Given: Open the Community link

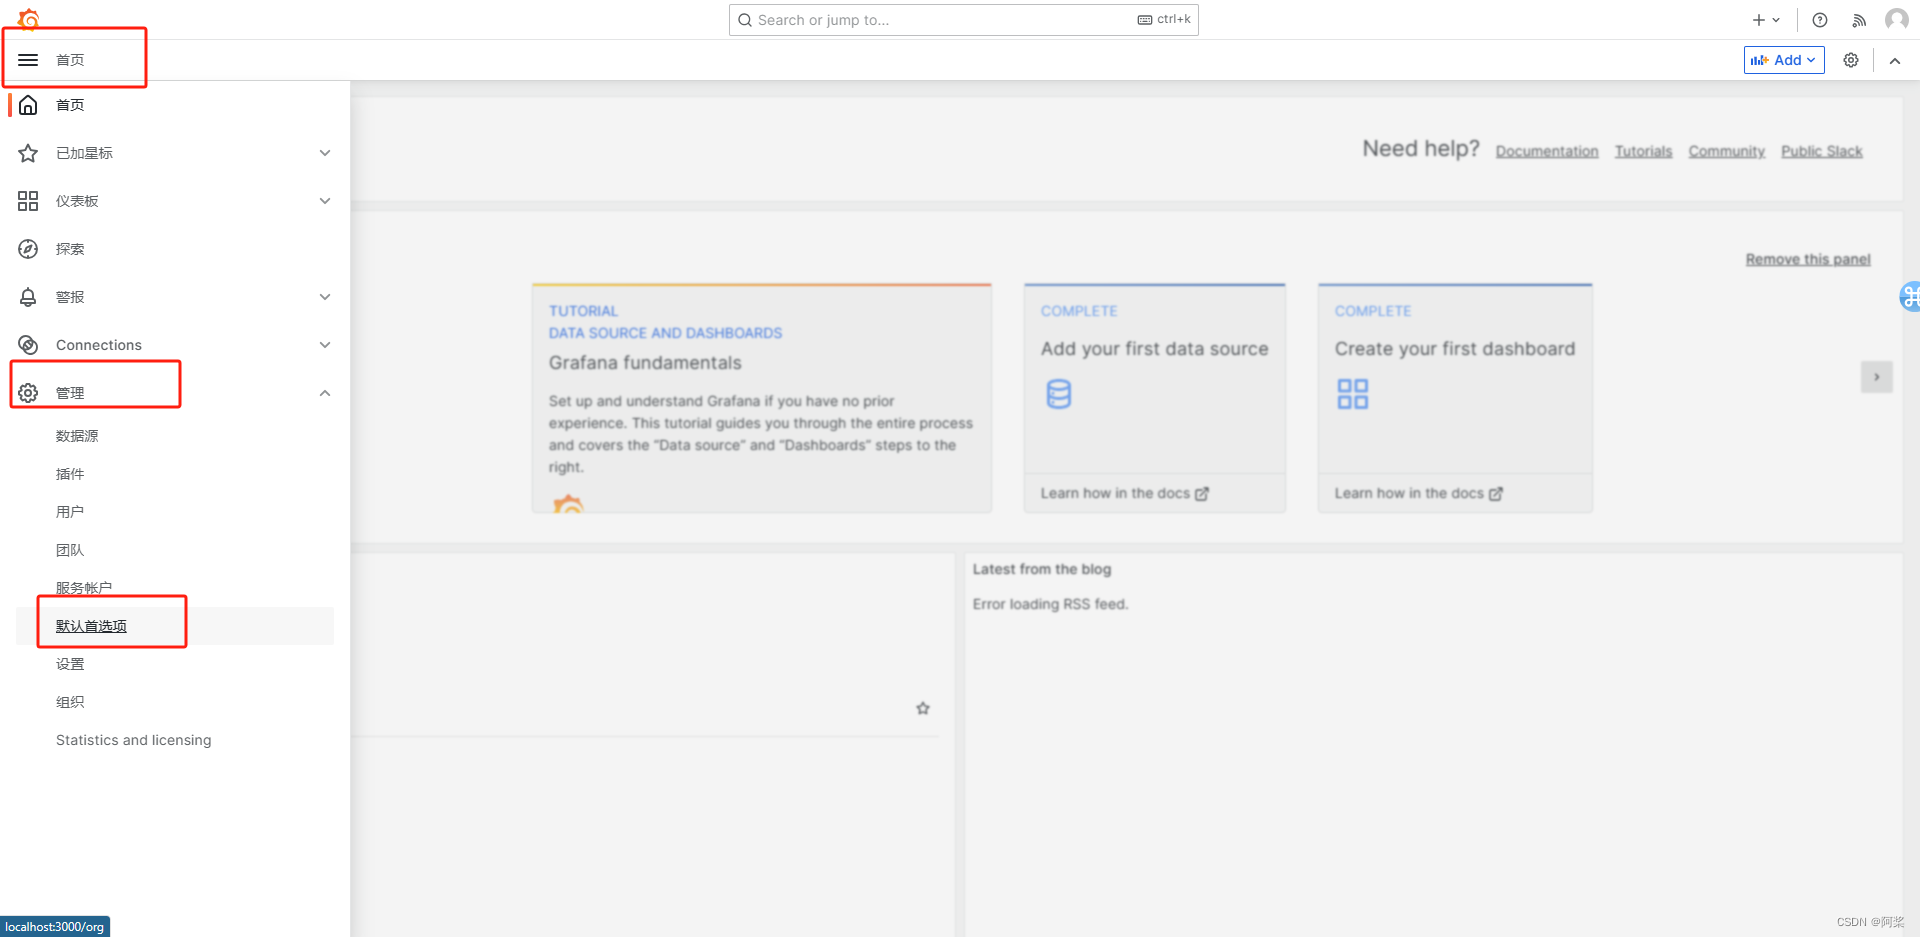Looking at the screenshot, I should [1727, 151].
